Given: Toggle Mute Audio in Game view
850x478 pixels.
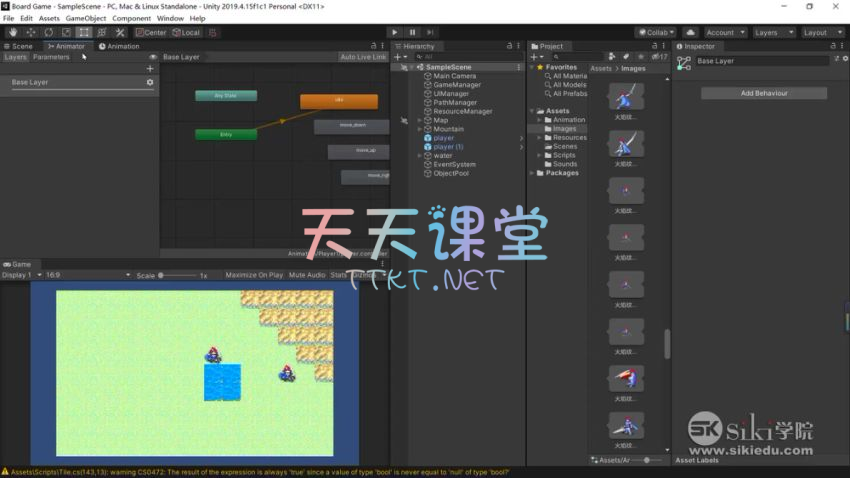Looking at the screenshot, I should (x=307, y=275).
